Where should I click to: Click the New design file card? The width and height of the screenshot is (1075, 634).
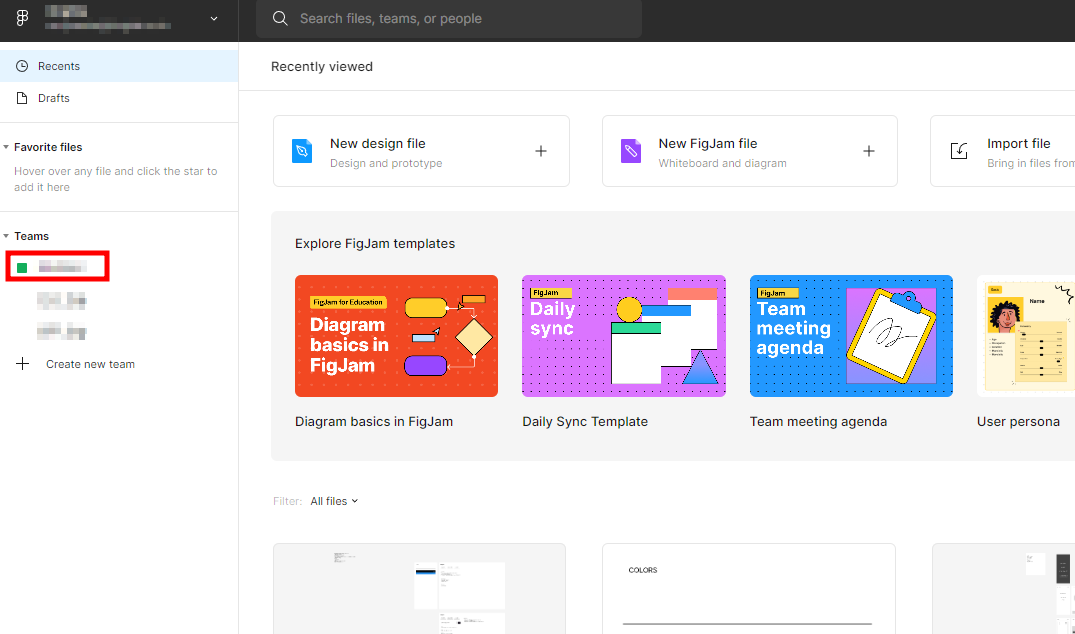(x=421, y=151)
